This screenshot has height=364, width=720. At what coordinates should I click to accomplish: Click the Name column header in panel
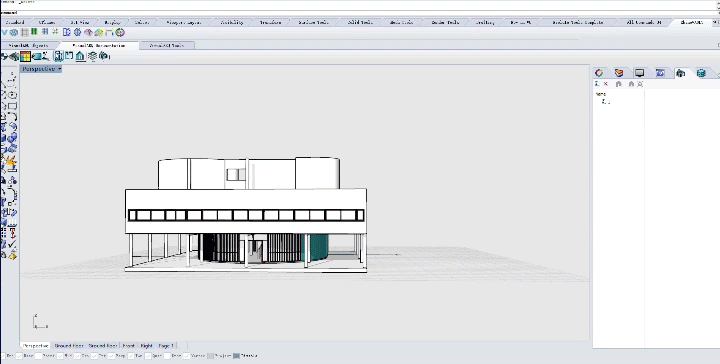601,94
